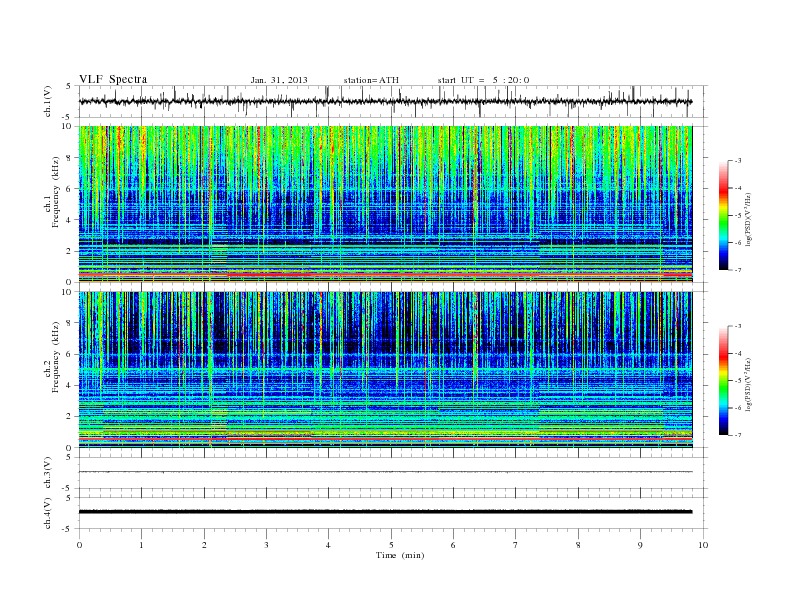Click the 'VLF Spectra' title text

point(113,79)
